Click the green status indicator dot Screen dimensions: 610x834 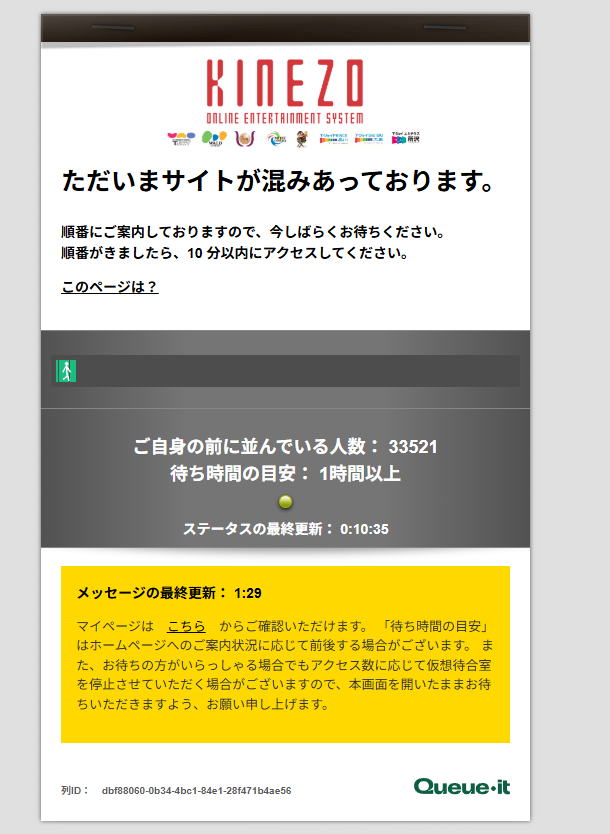click(286, 502)
